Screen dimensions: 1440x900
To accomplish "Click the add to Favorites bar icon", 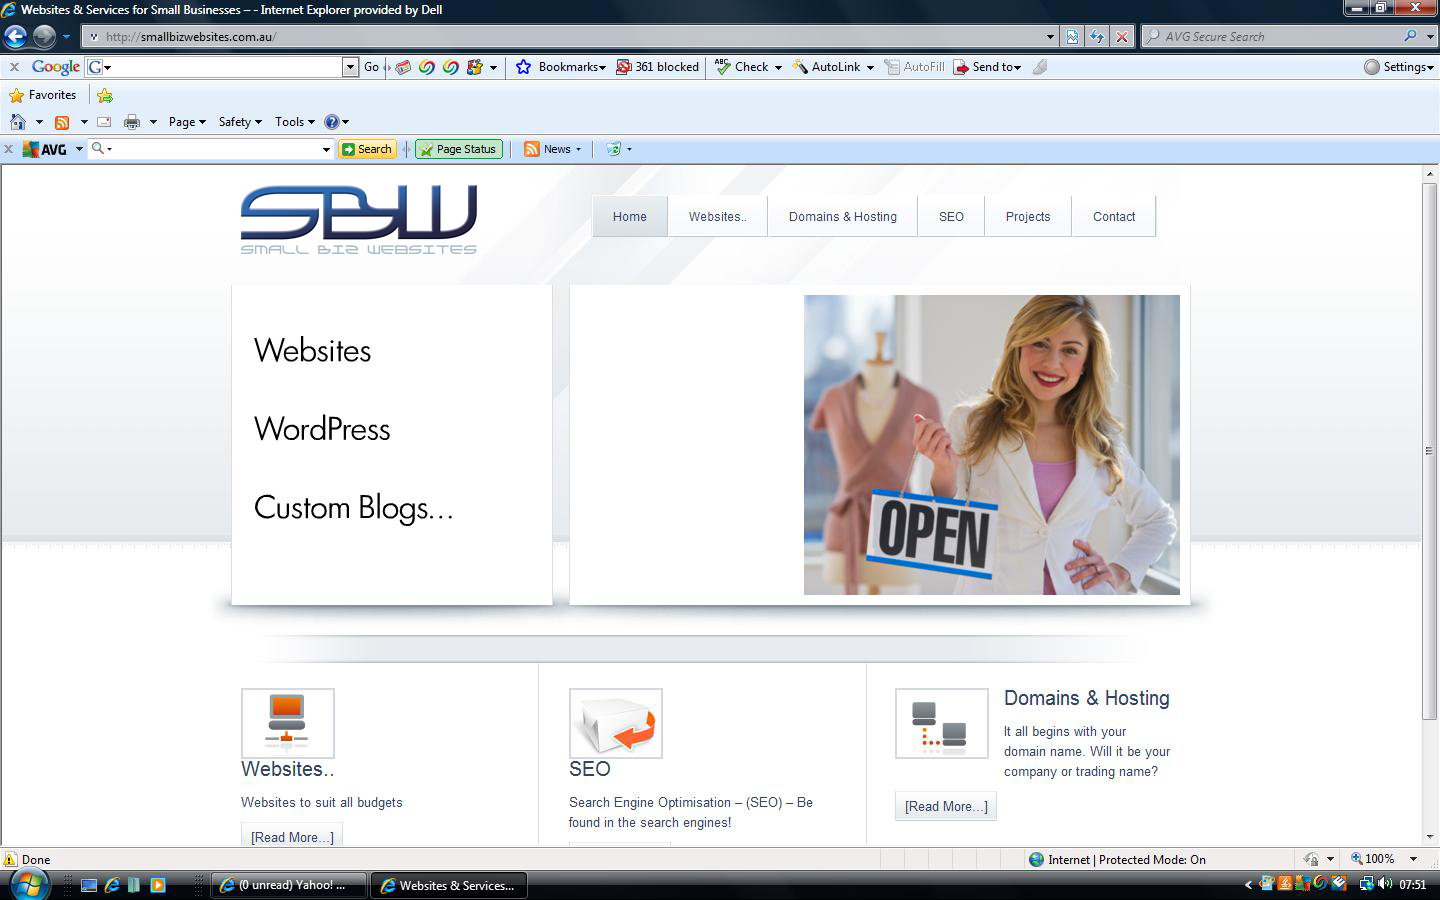I will click(x=105, y=95).
